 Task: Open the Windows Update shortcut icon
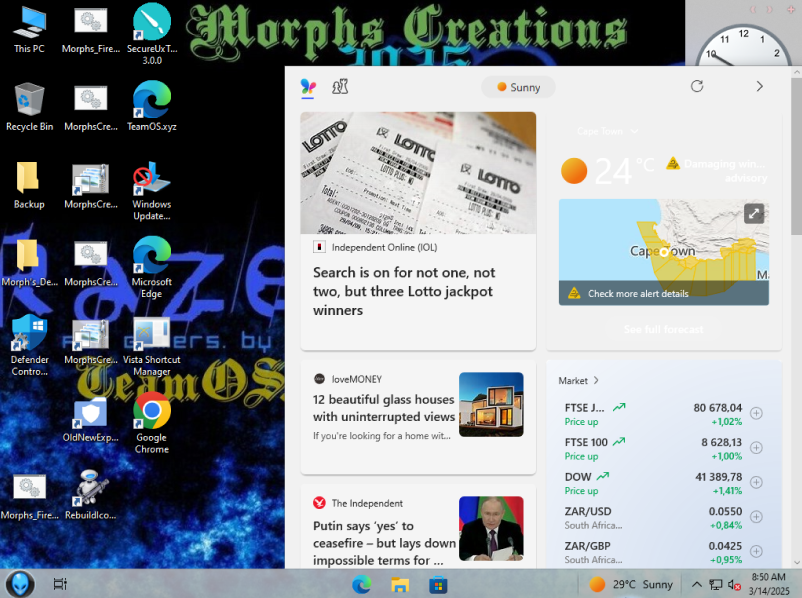pos(152,190)
